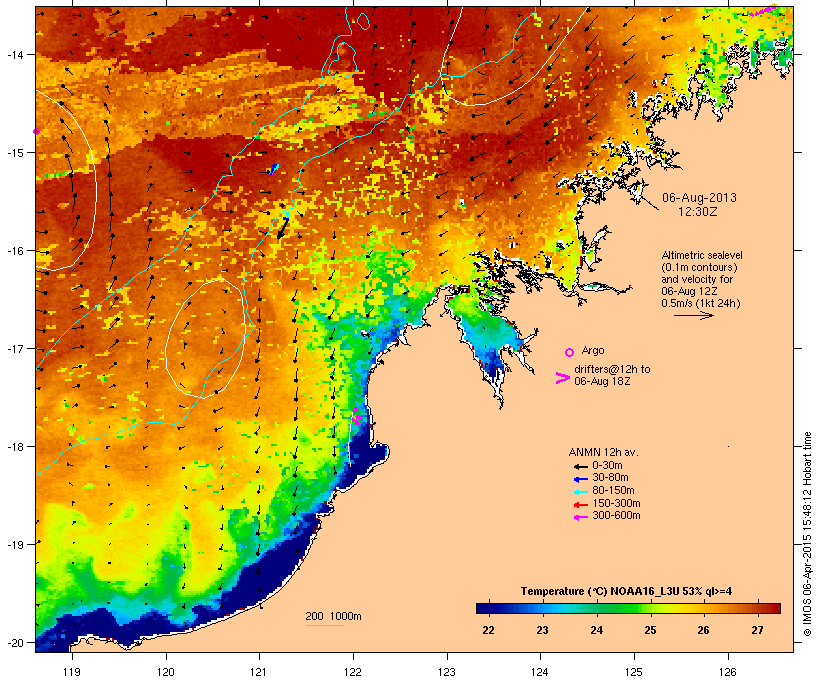Click the red 150-300m legend arrow
The width and height of the screenshot is (820, 680).
(x=580, y=505)
